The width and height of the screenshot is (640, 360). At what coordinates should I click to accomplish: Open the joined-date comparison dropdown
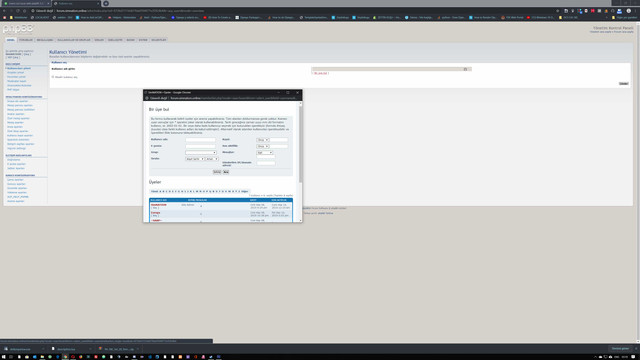(262, 140)
